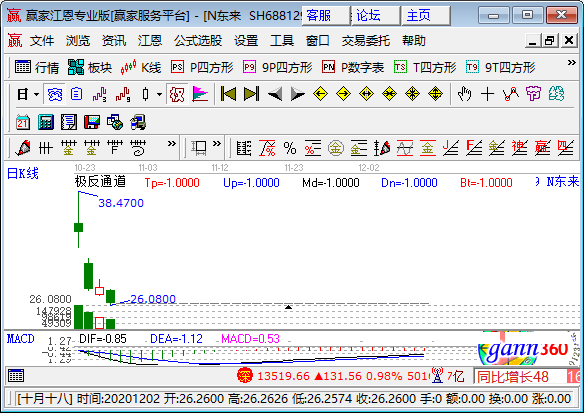Click the pink flag area chart icon
This screenshot has width=584, height=413.
[x=200, y=94]
